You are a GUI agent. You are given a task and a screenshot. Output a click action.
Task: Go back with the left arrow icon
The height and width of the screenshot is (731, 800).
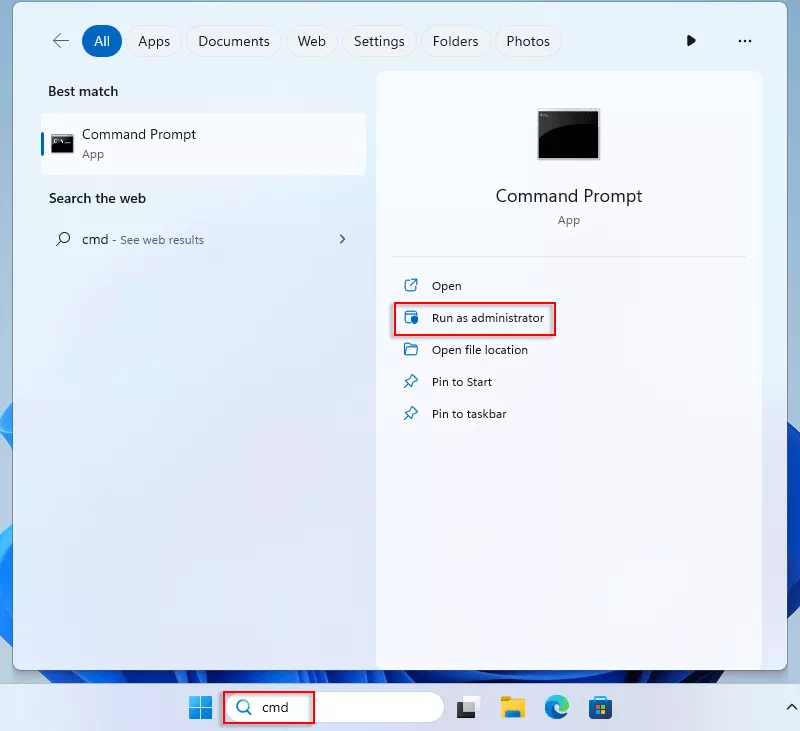pyautogui.click(x=61, y=41)
